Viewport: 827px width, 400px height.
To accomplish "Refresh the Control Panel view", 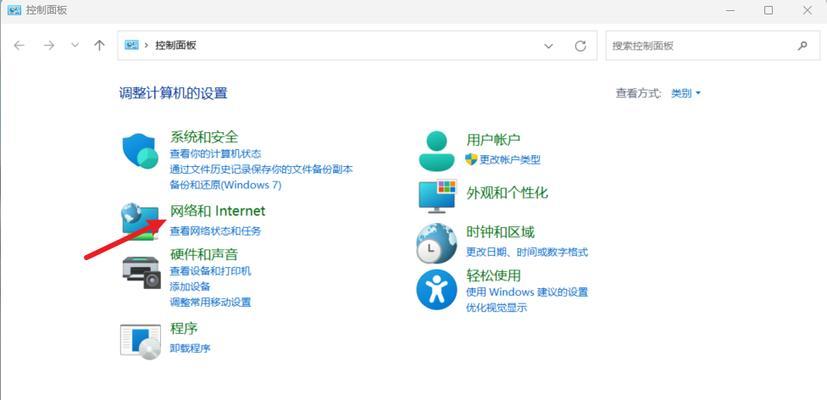I will (x=580, y=46).
